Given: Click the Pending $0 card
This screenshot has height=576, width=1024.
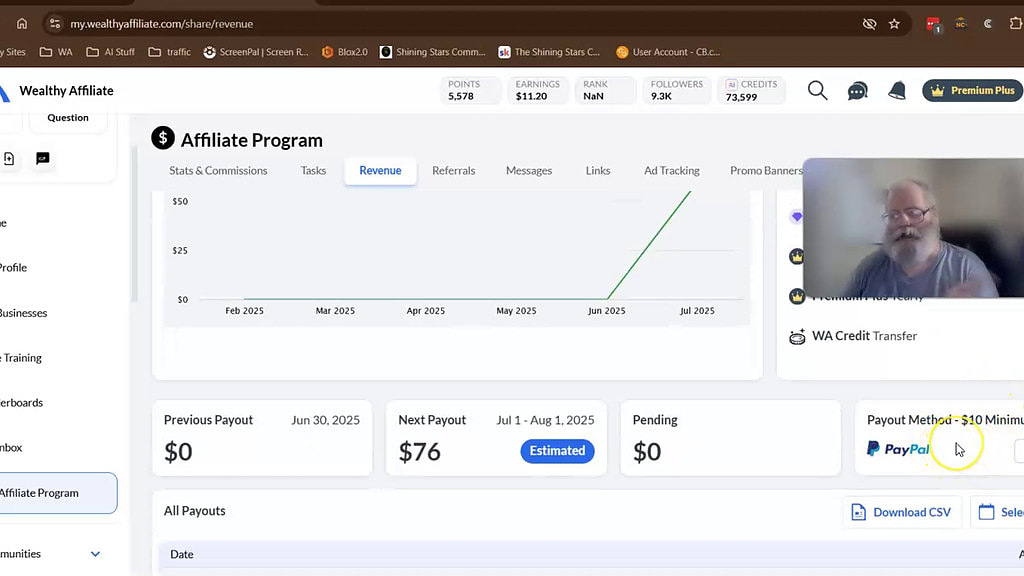Looking at the screenshot, I should point(730,438).
